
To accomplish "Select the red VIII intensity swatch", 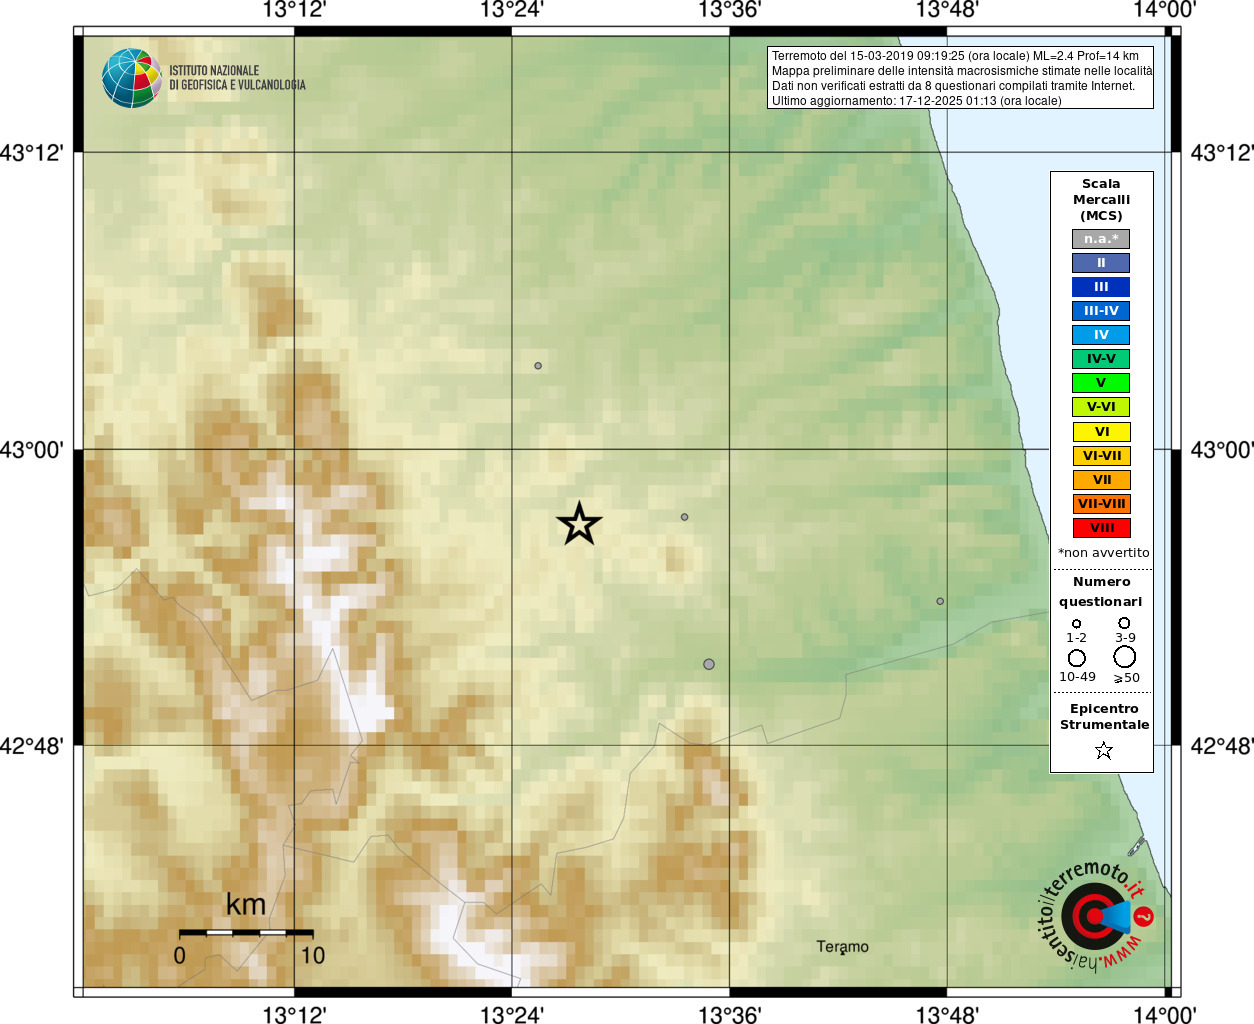I will click(1101, 528).
